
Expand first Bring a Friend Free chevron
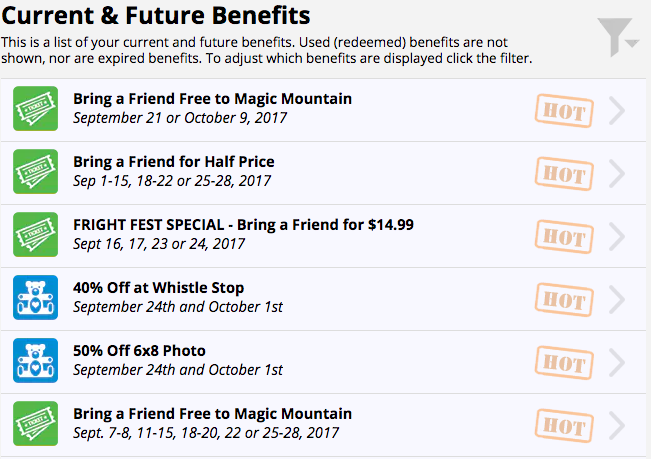(x=617, y=110)
